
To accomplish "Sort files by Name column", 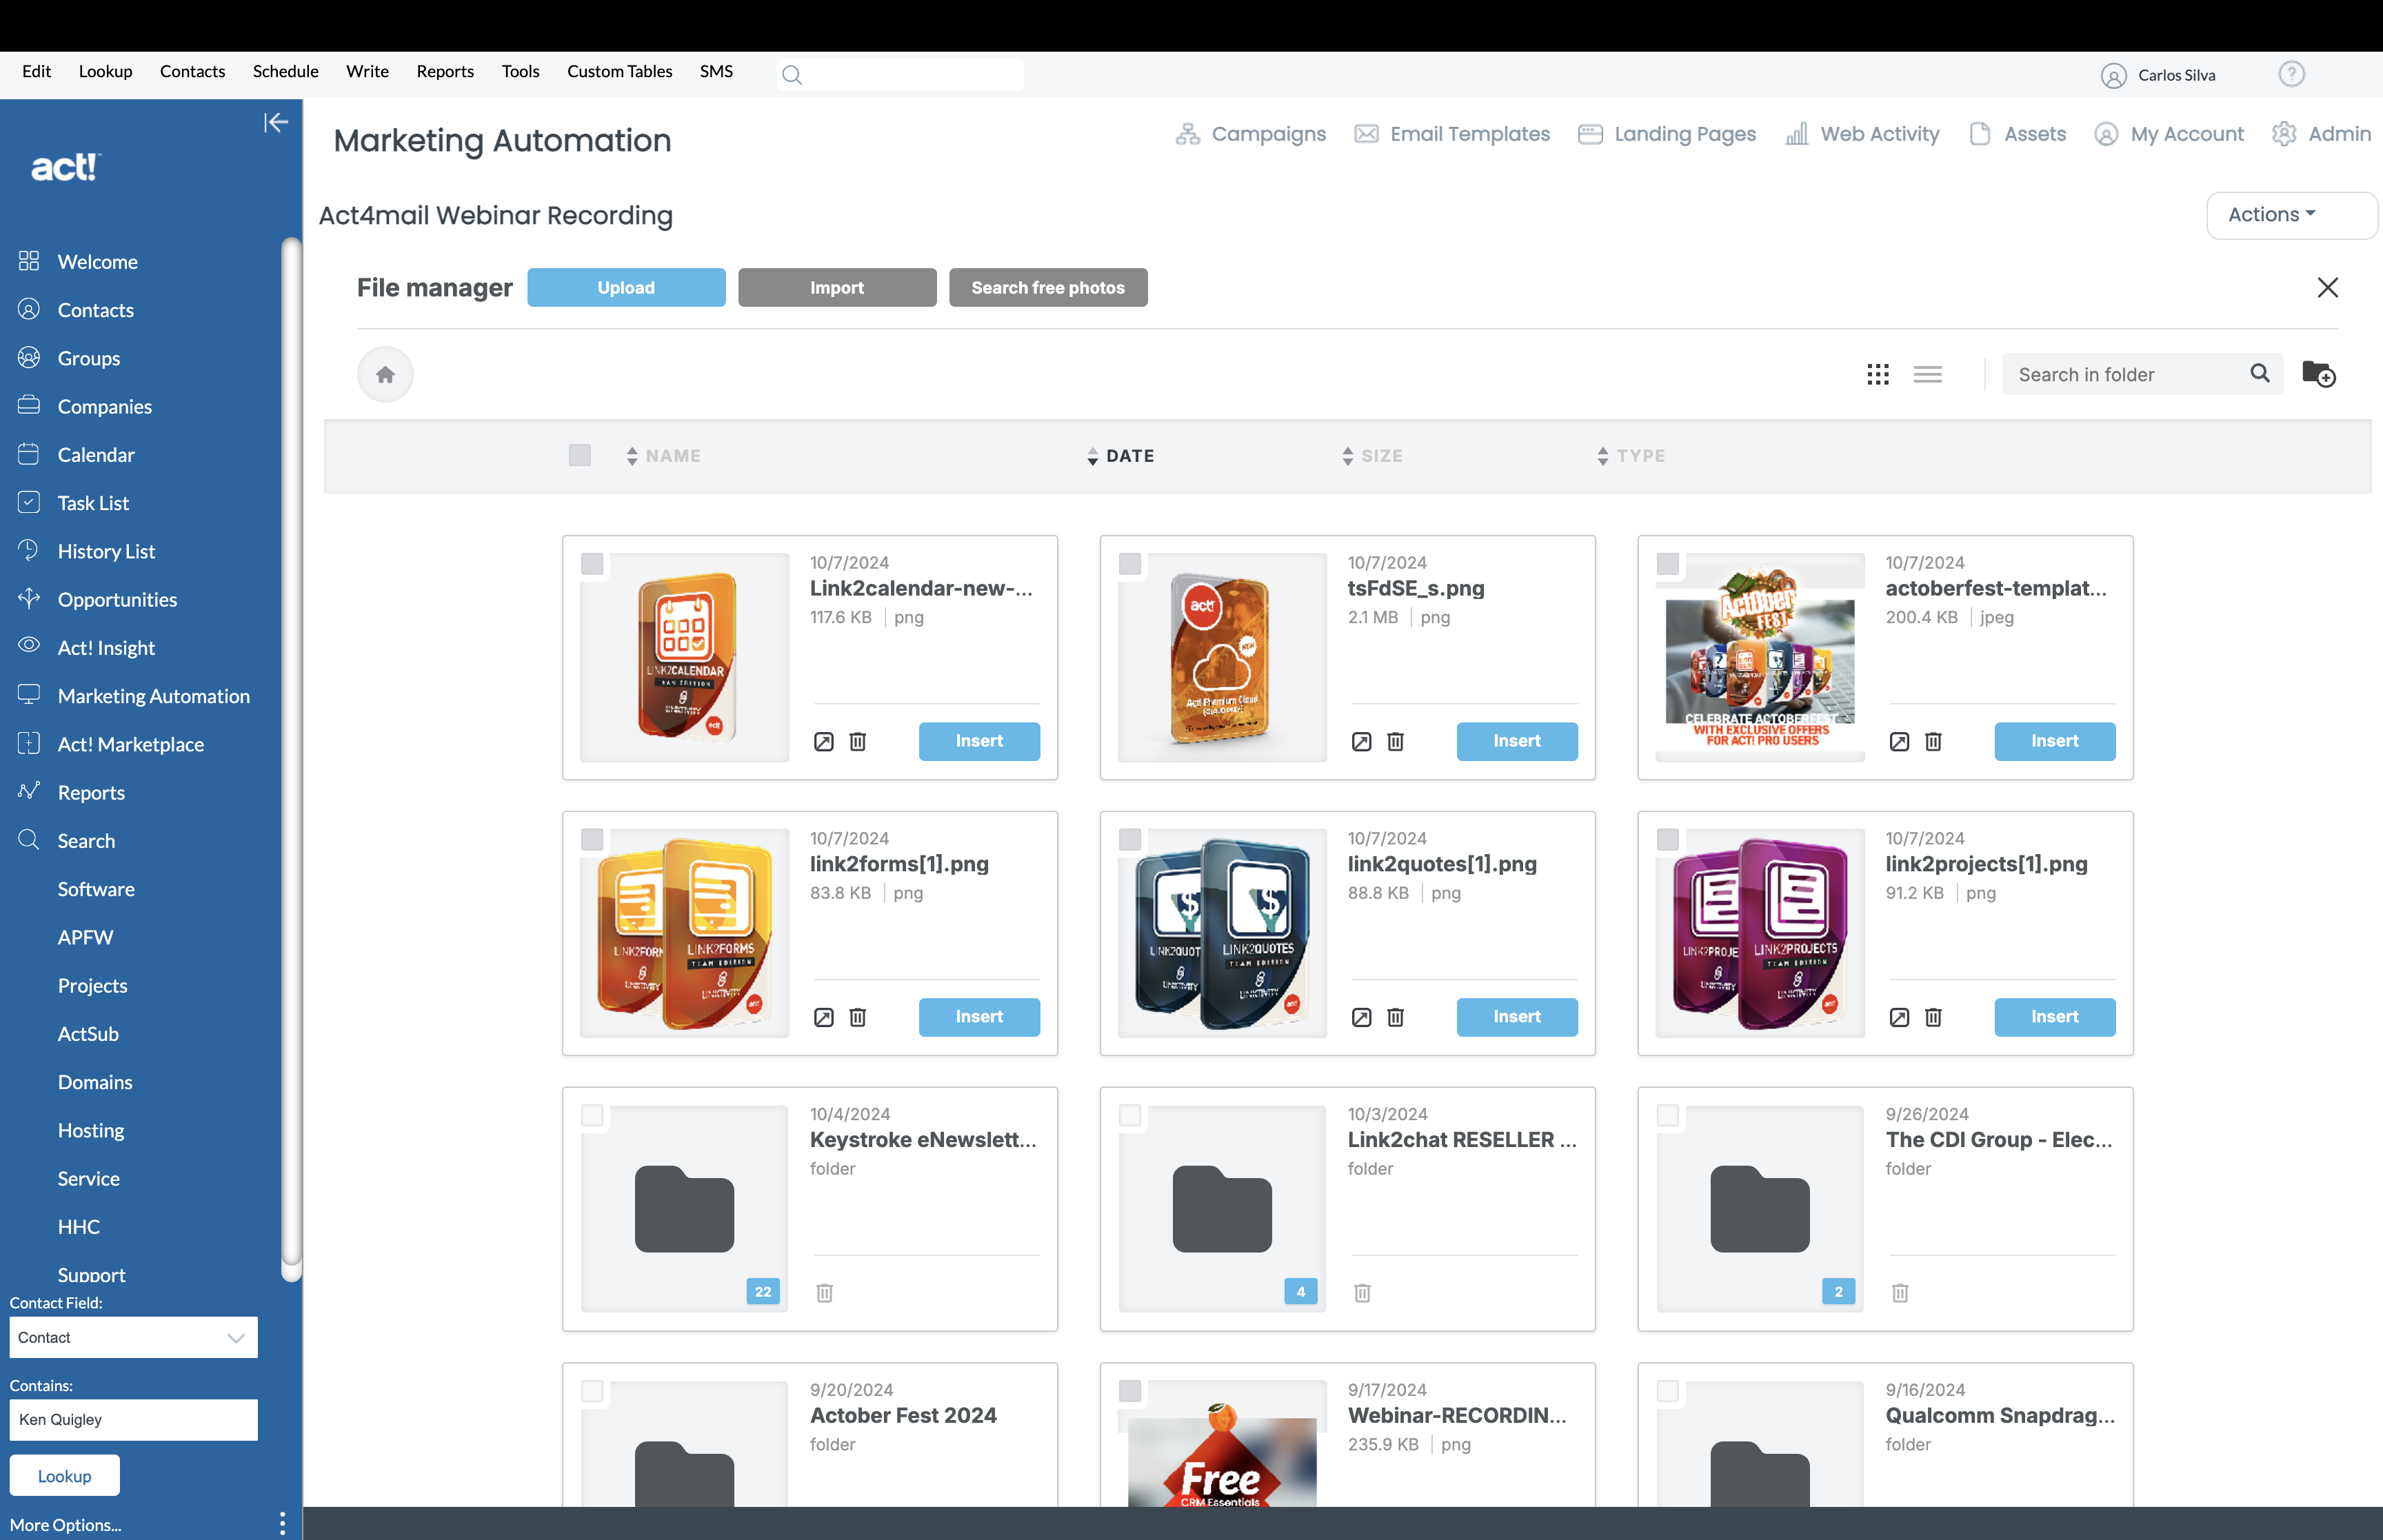I will point(663,456).
